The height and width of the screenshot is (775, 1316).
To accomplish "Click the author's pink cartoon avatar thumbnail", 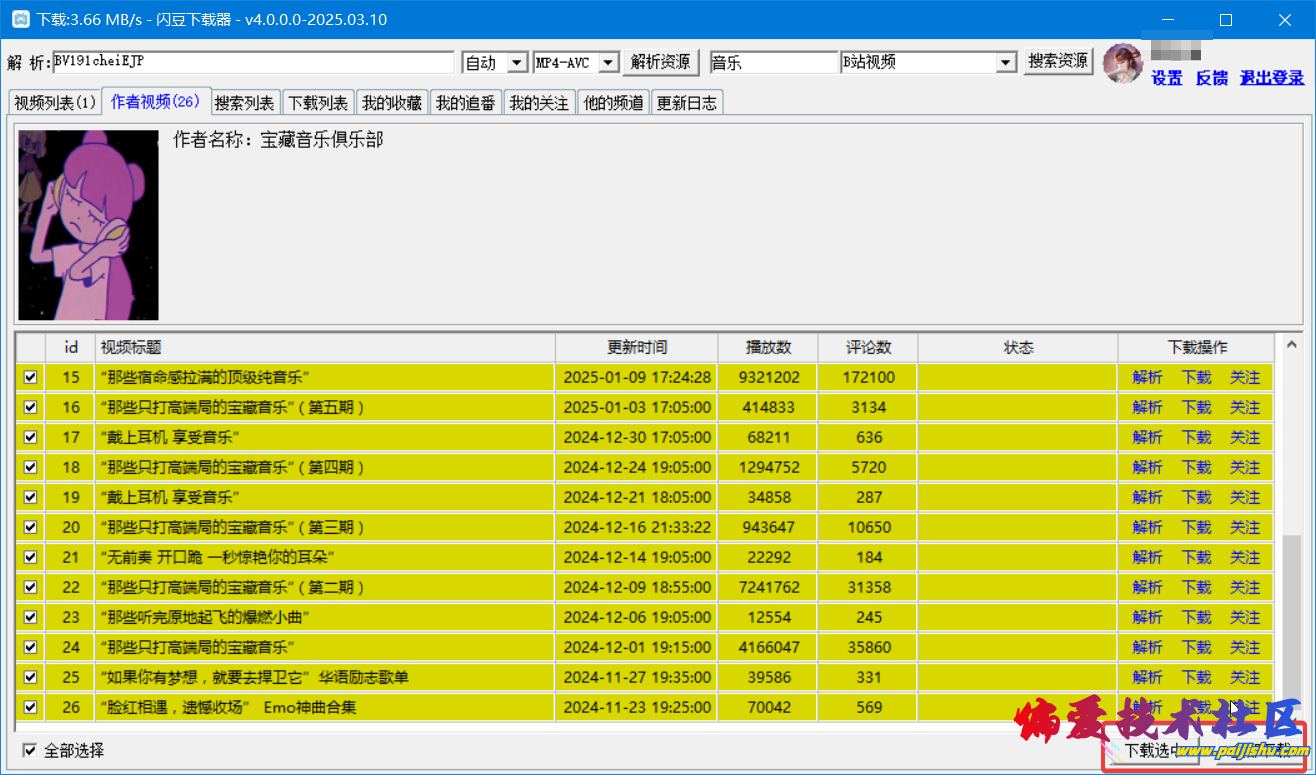I will click(88, 225).
